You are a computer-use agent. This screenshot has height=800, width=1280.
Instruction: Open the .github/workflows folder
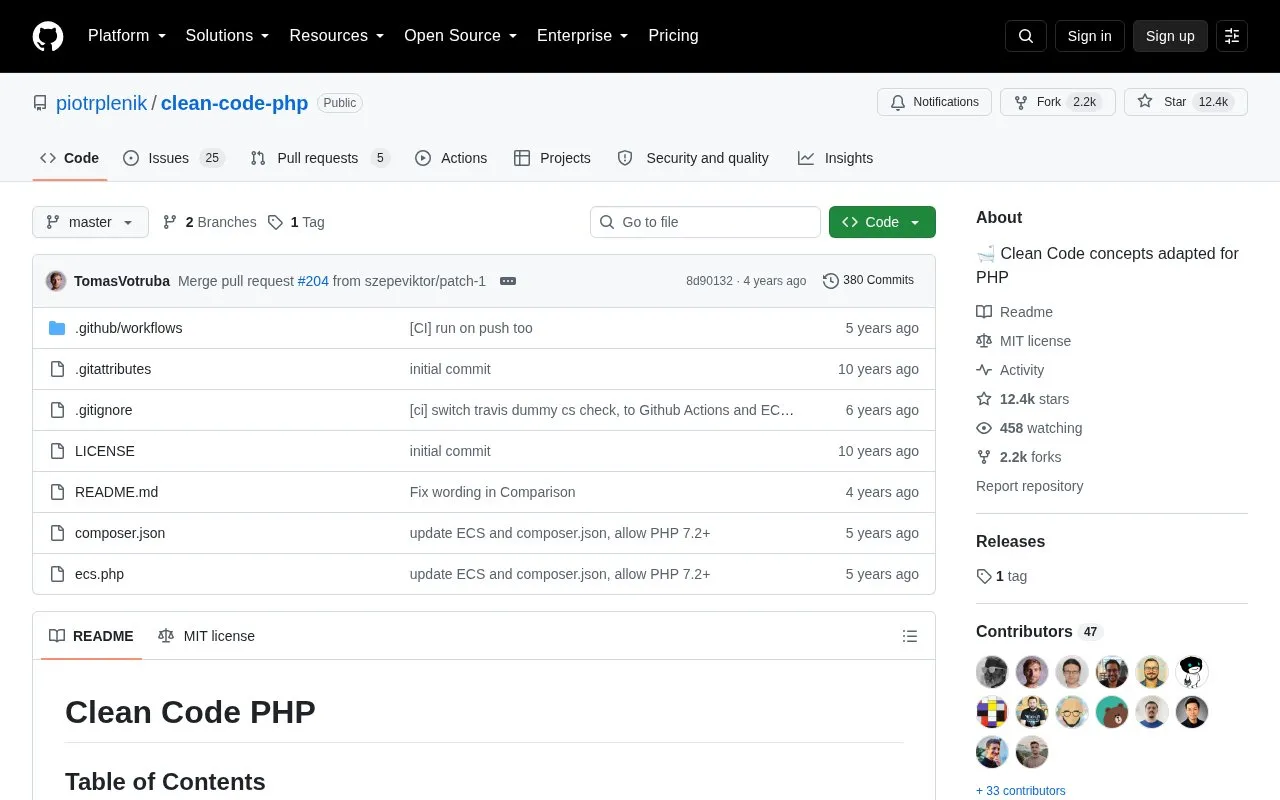point(128,328)
